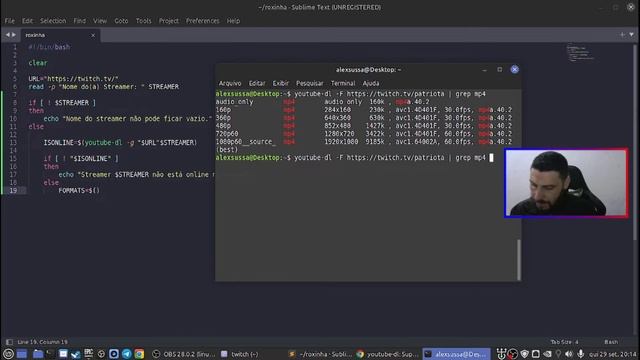This screenshot has height=360, width=640.
Task: Click the Sublime minimap code preview
Action: point(580,52)
